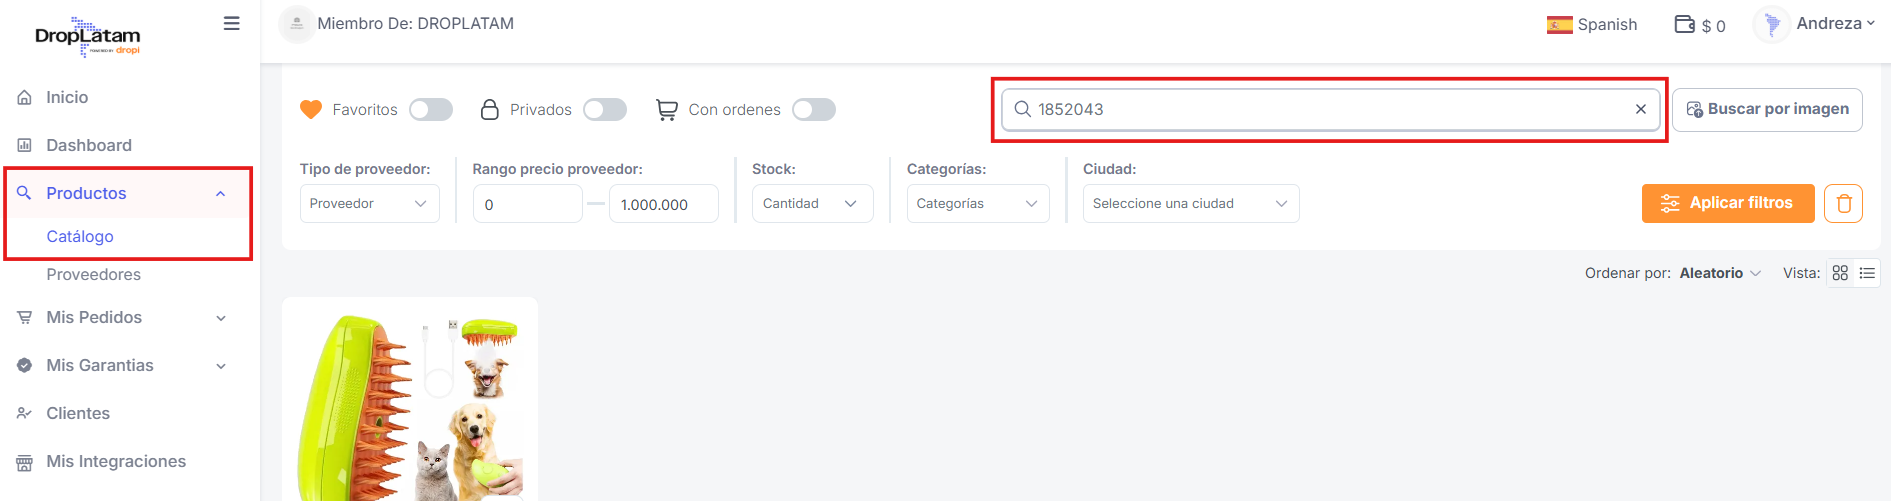Open the Proveedor type dropdown
The width and height of the screenshot is (1891, 501).
click(x=369, y=204)
